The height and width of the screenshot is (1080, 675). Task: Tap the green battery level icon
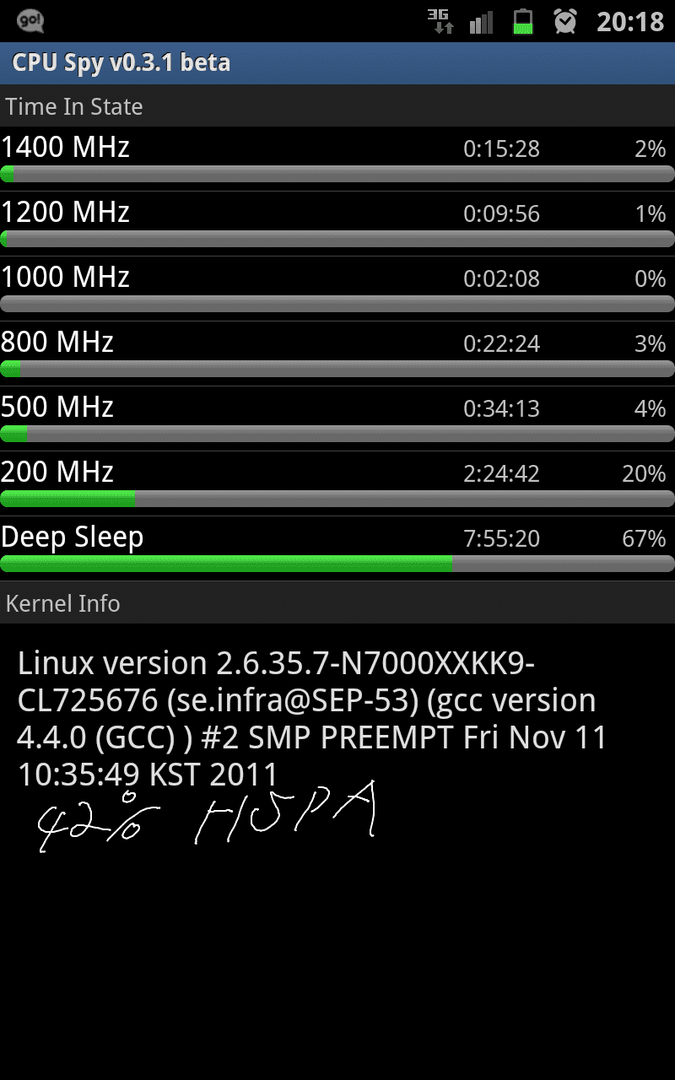523,21
